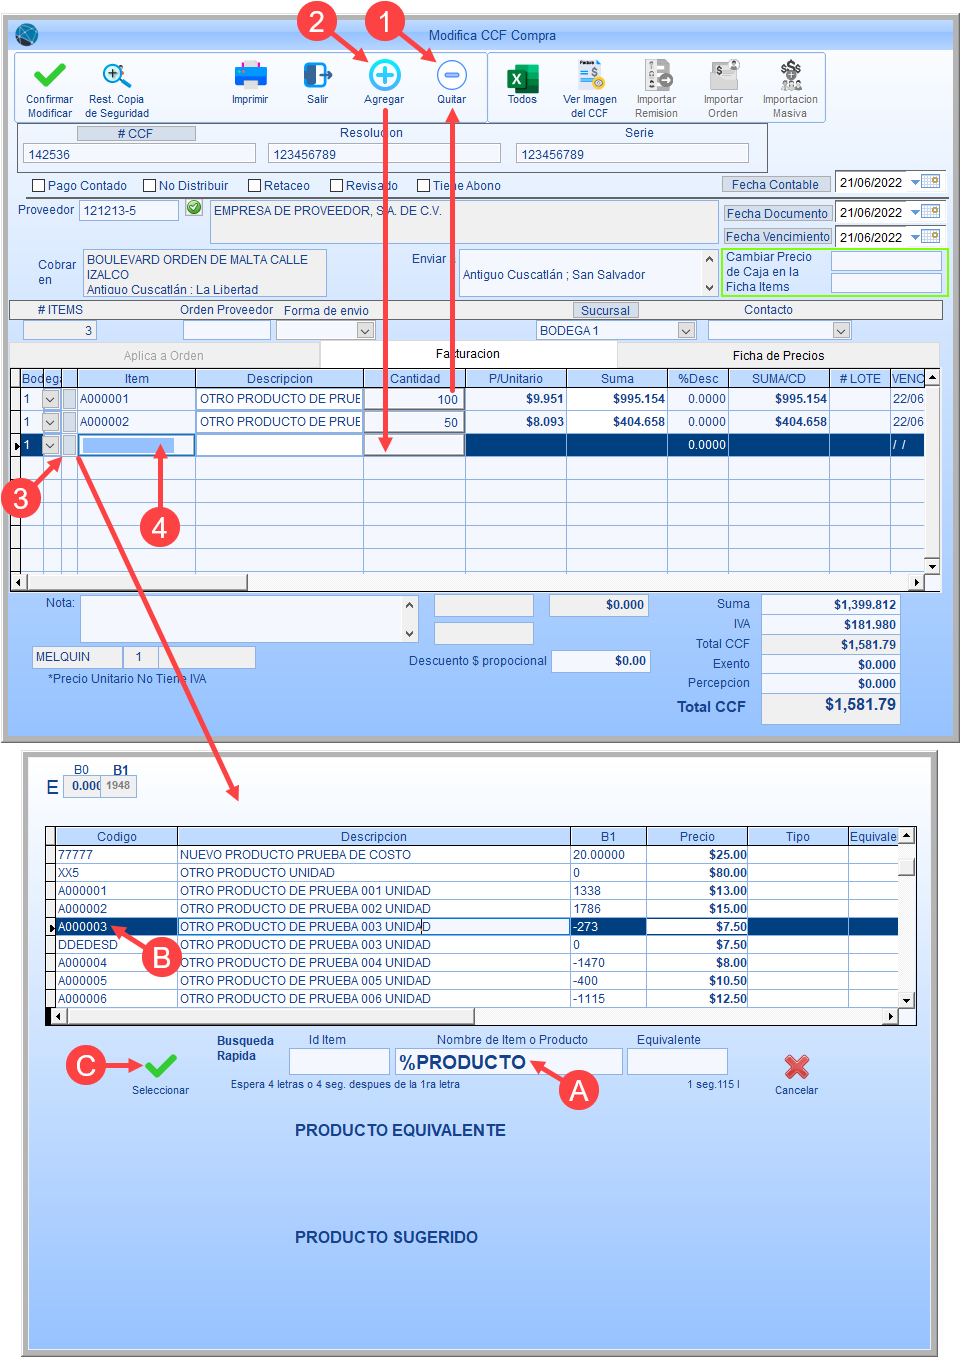Open the Contacto dropdown

tap(841, 331)
